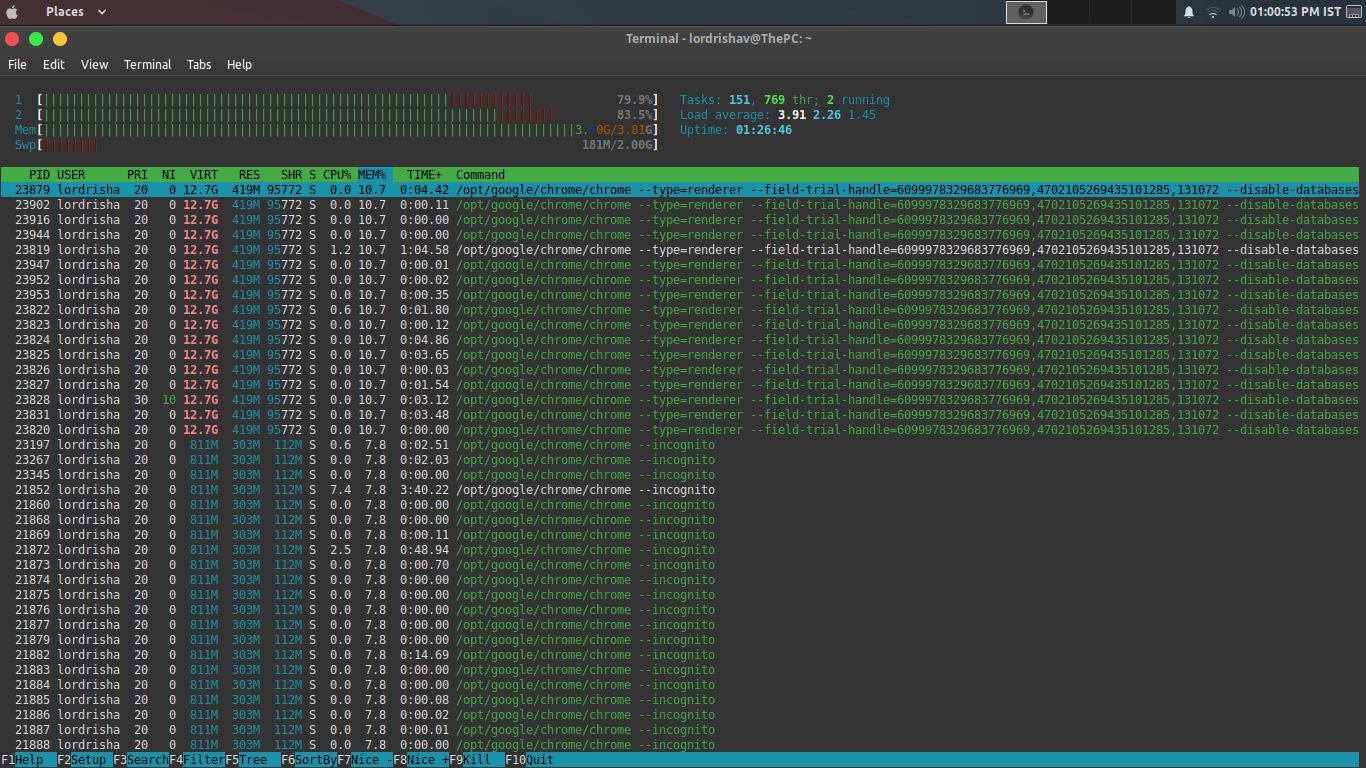Click the Command column header
The image size is (1366, 768).
481,175
